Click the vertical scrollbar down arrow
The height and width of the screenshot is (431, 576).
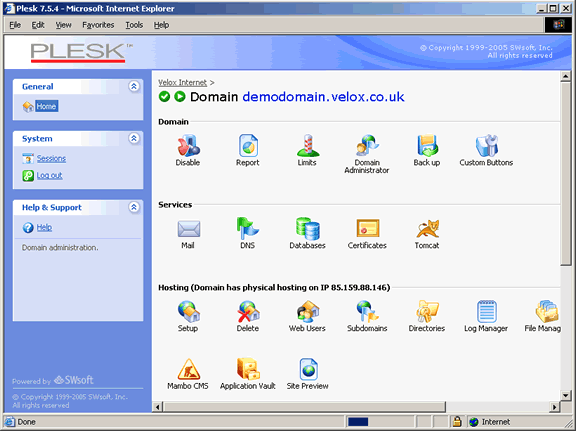pos(566,396)
